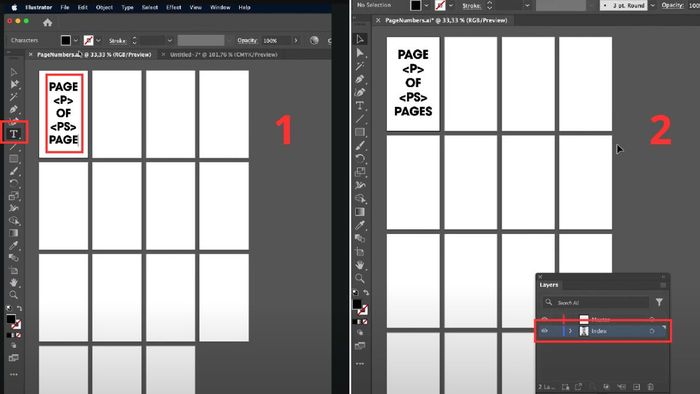700x394 pixels.
Task: Open the Layers panel options menu
Action: pyautogui.click(x=663, y=285)
